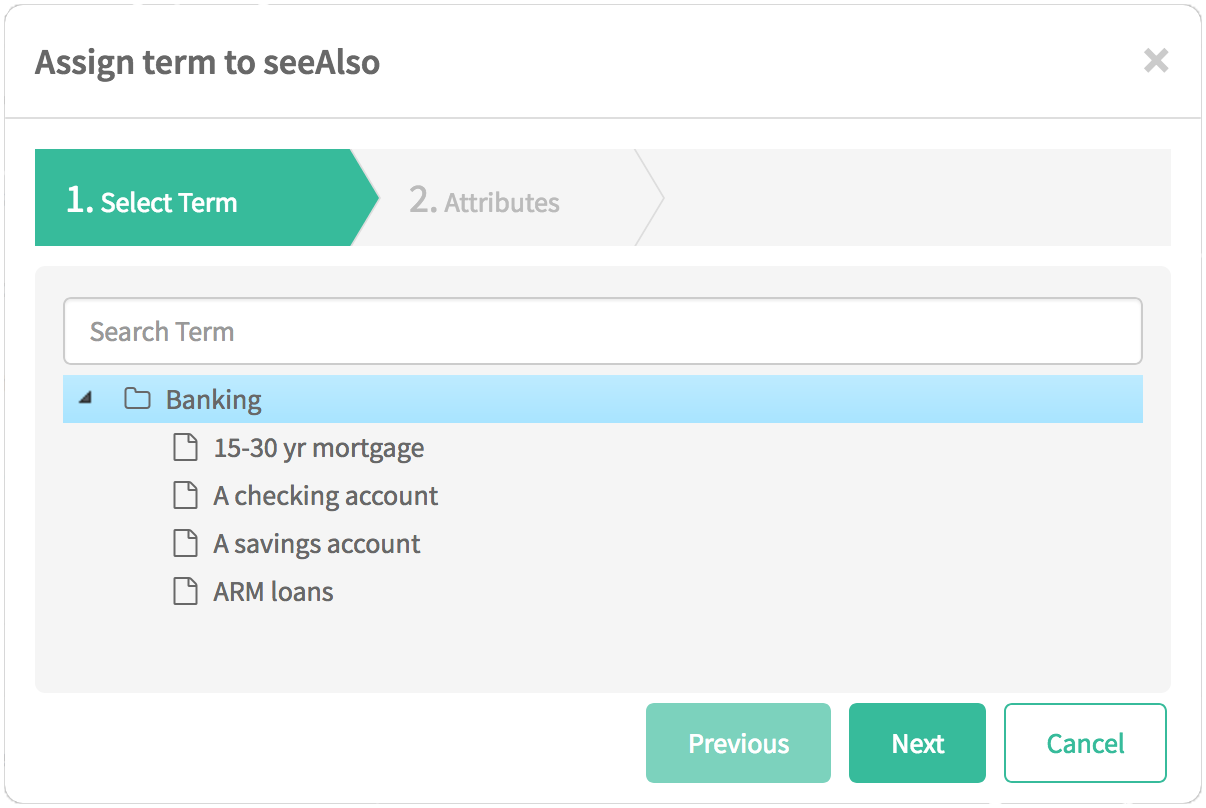Click the document icon beside A savings account
This screenshot has height=808, width=1206.
[x=185, y=544]
